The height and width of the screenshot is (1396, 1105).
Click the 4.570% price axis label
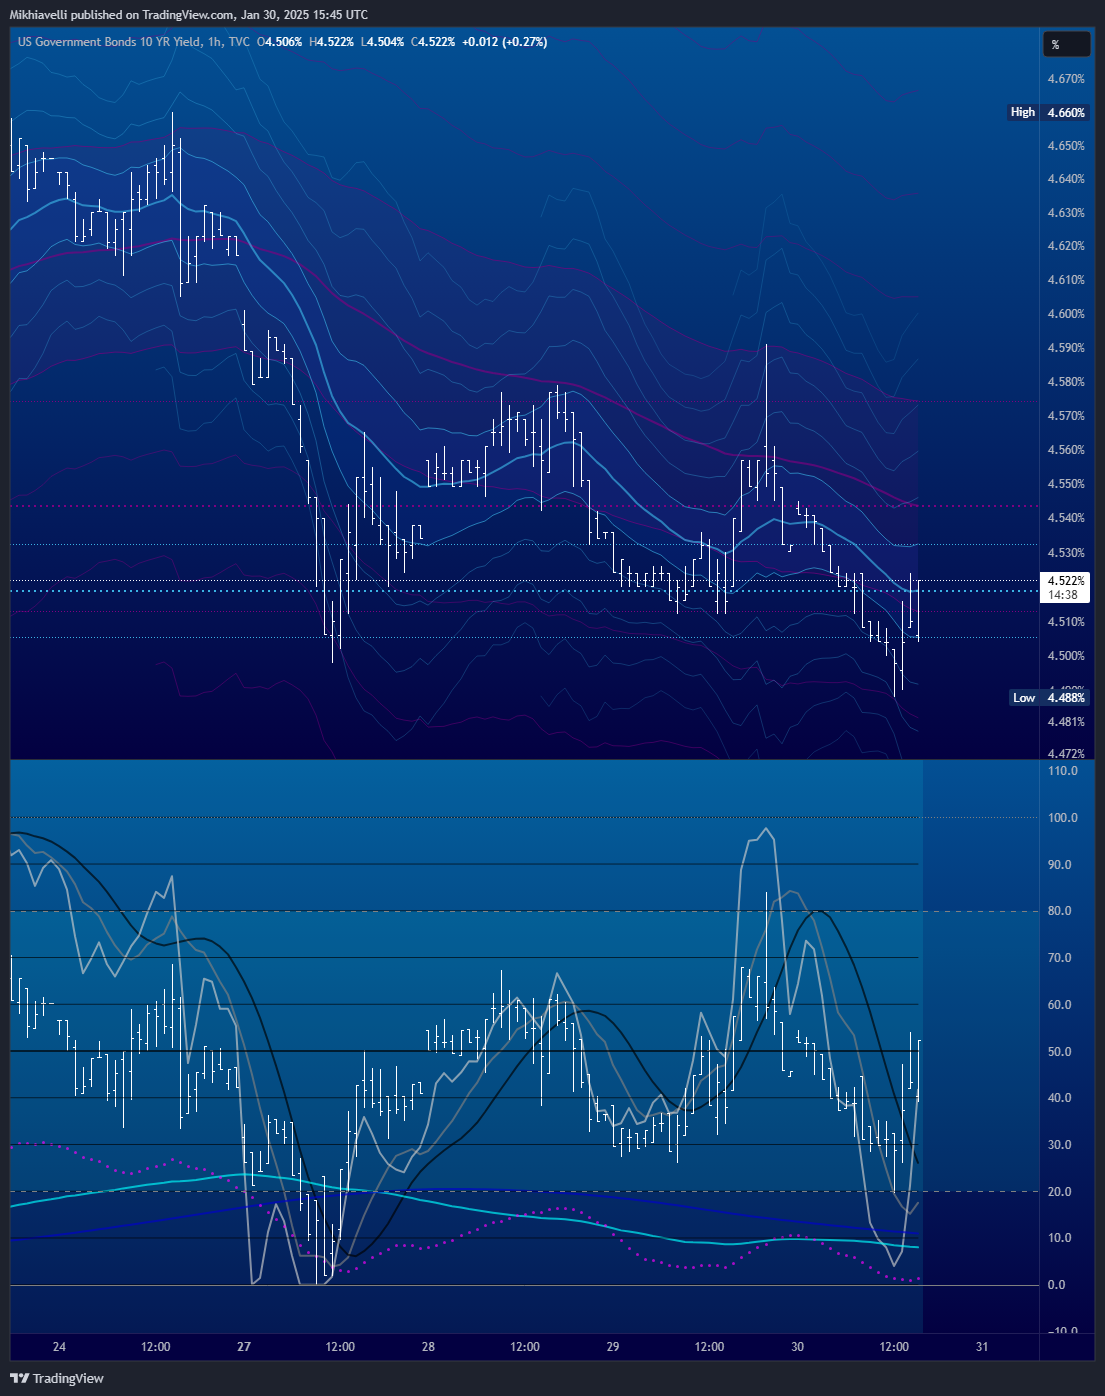coord(1065,416)
